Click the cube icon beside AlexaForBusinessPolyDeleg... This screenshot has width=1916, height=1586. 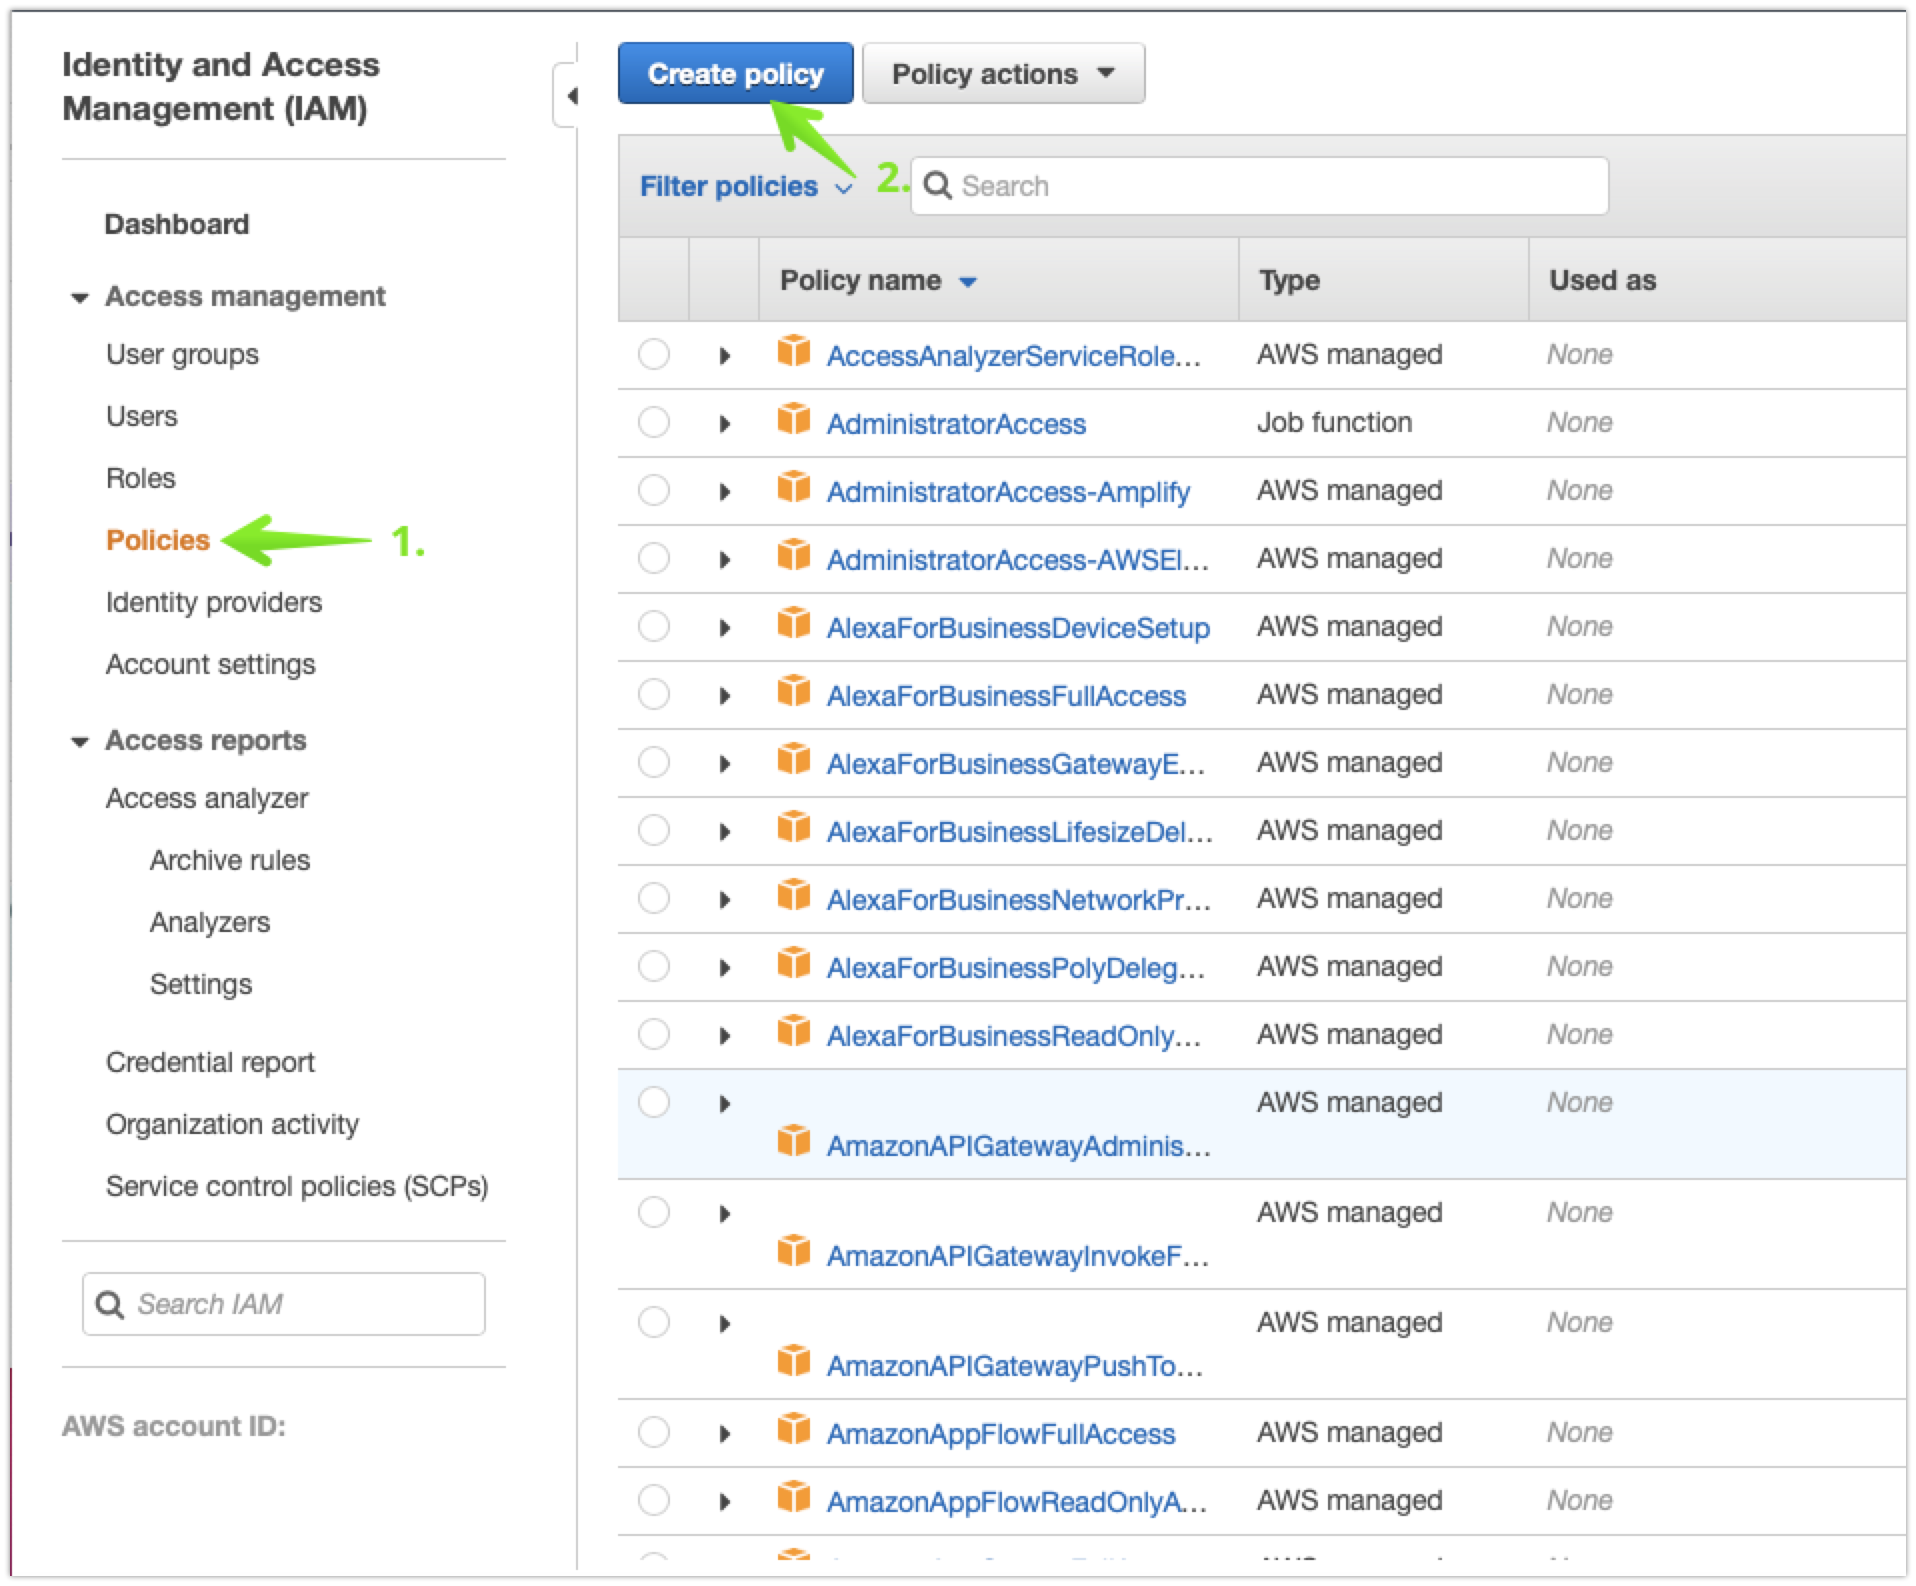click(794, 964)
